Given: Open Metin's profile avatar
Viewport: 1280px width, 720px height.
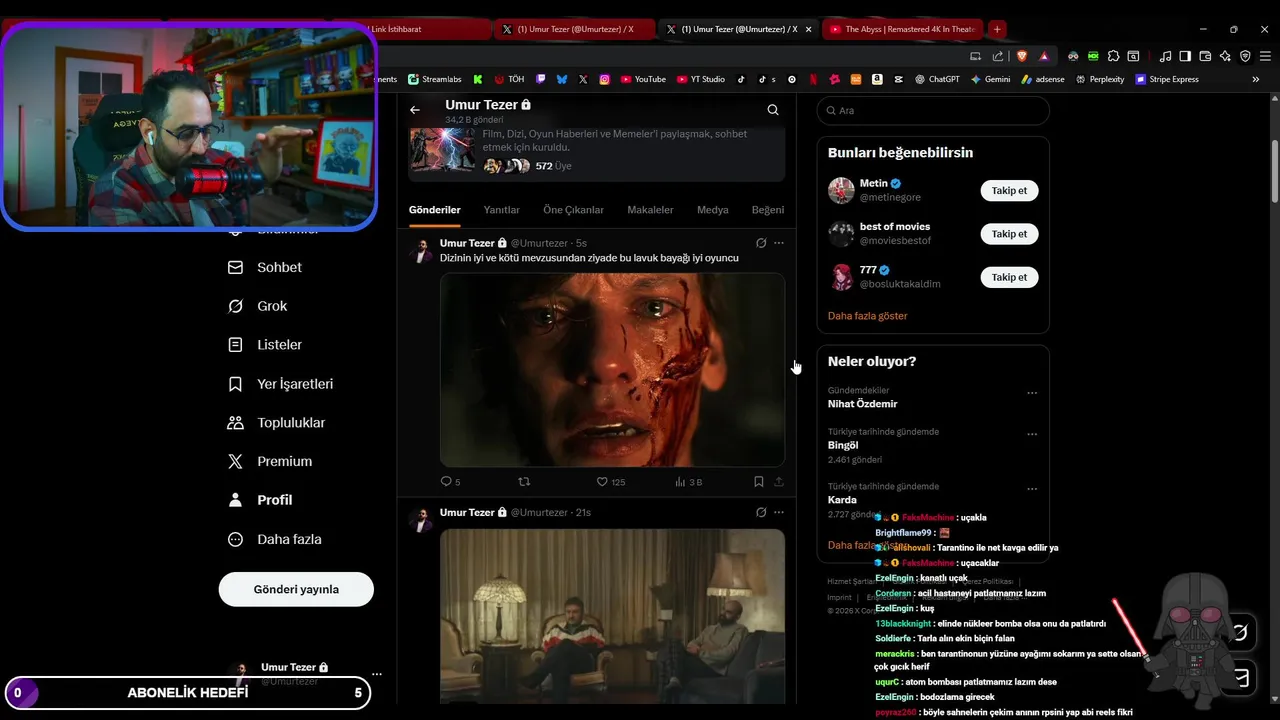Looking at the screenshot, I should click(841, 190).
